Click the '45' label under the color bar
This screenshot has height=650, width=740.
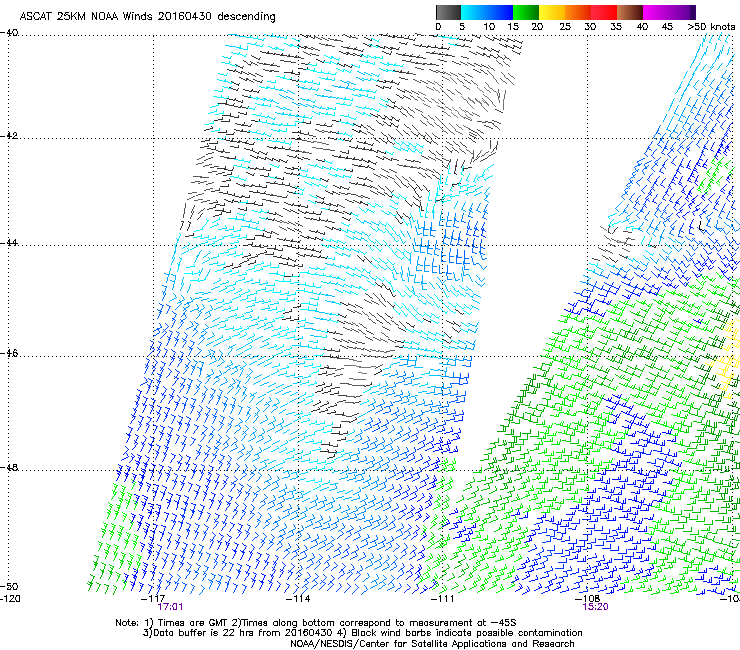(x=667, y=26)
